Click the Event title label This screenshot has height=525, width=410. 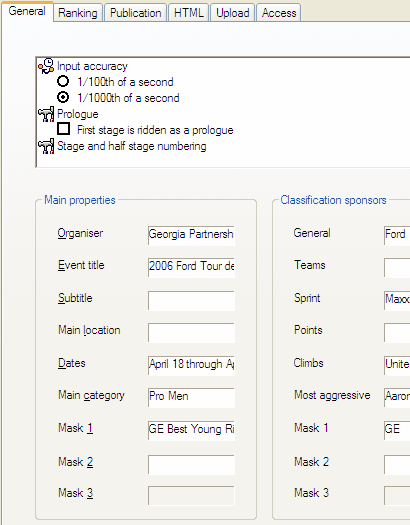(81, 265)
